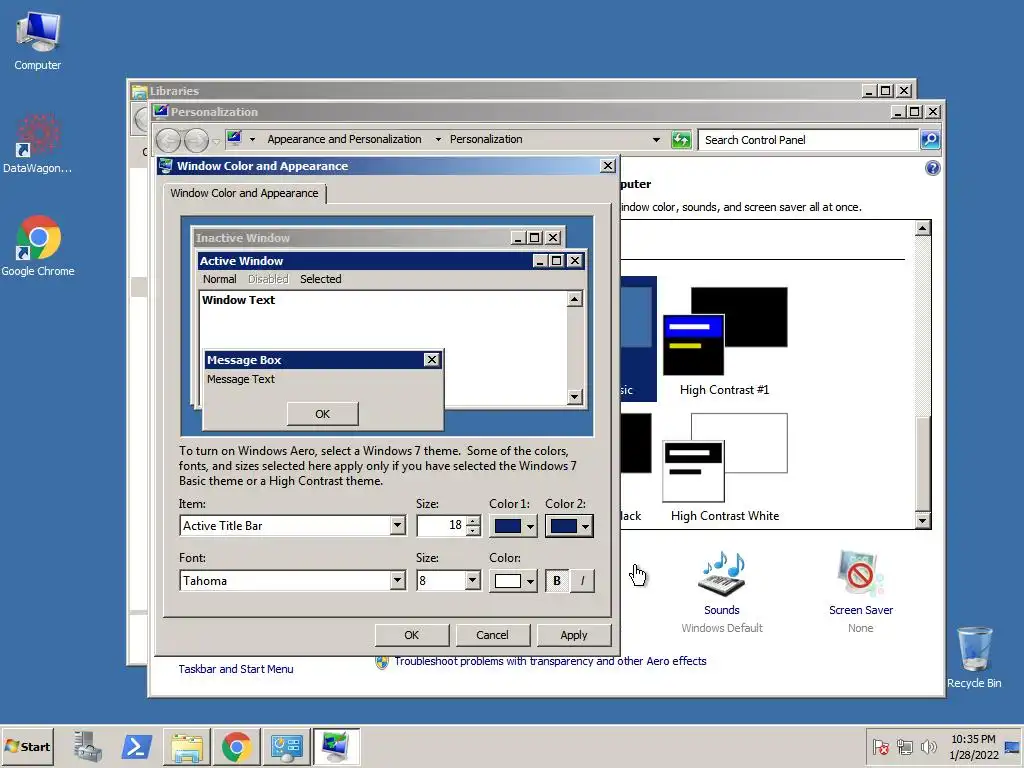Open Troubleshoot problems with transparency link

(550, 661)
